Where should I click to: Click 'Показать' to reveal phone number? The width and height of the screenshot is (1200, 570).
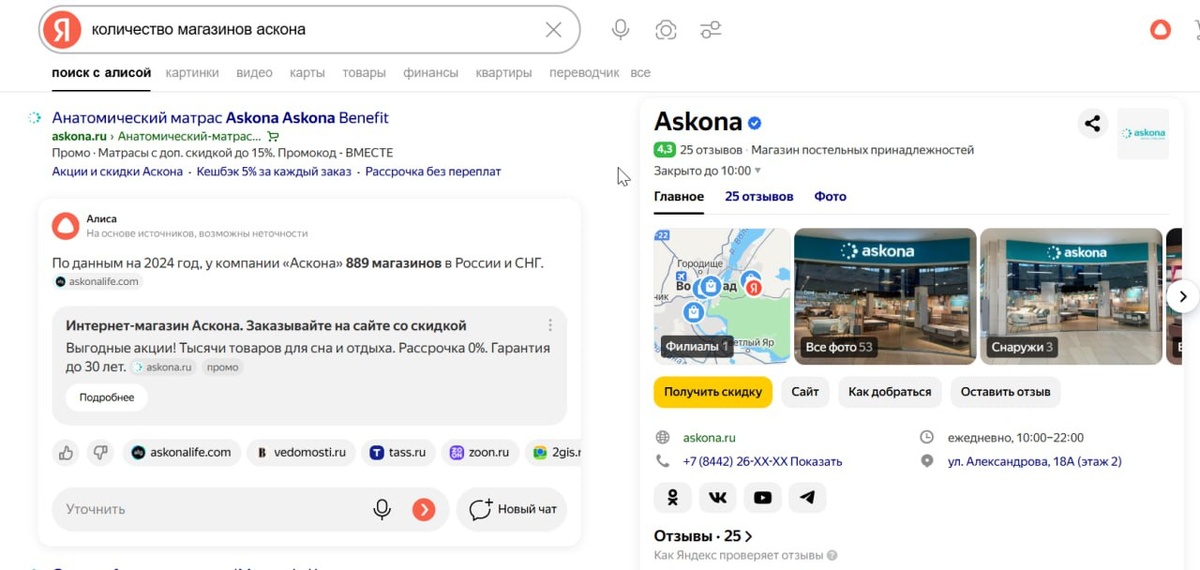[816, 462]
